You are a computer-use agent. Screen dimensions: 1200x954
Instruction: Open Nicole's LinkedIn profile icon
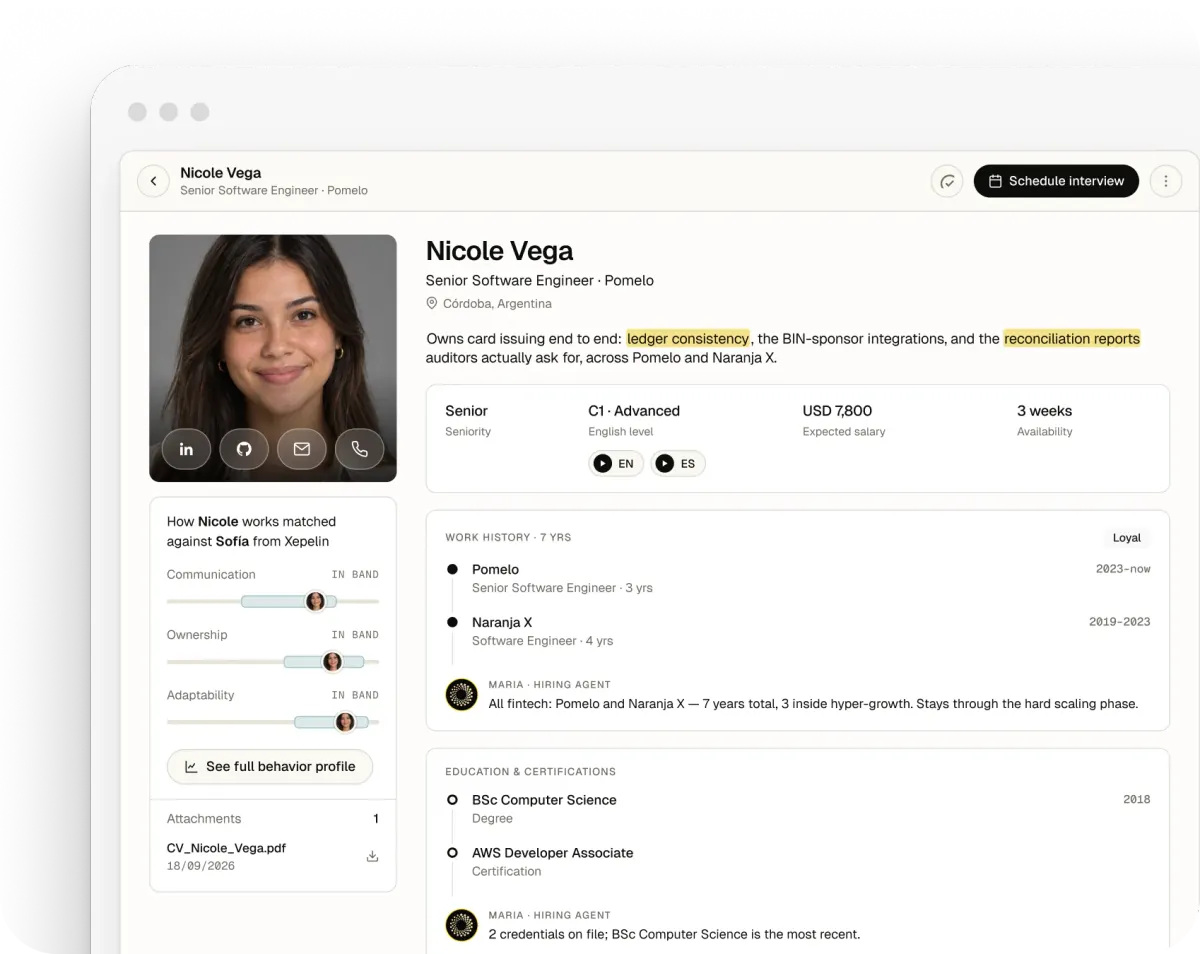[186, 449]
